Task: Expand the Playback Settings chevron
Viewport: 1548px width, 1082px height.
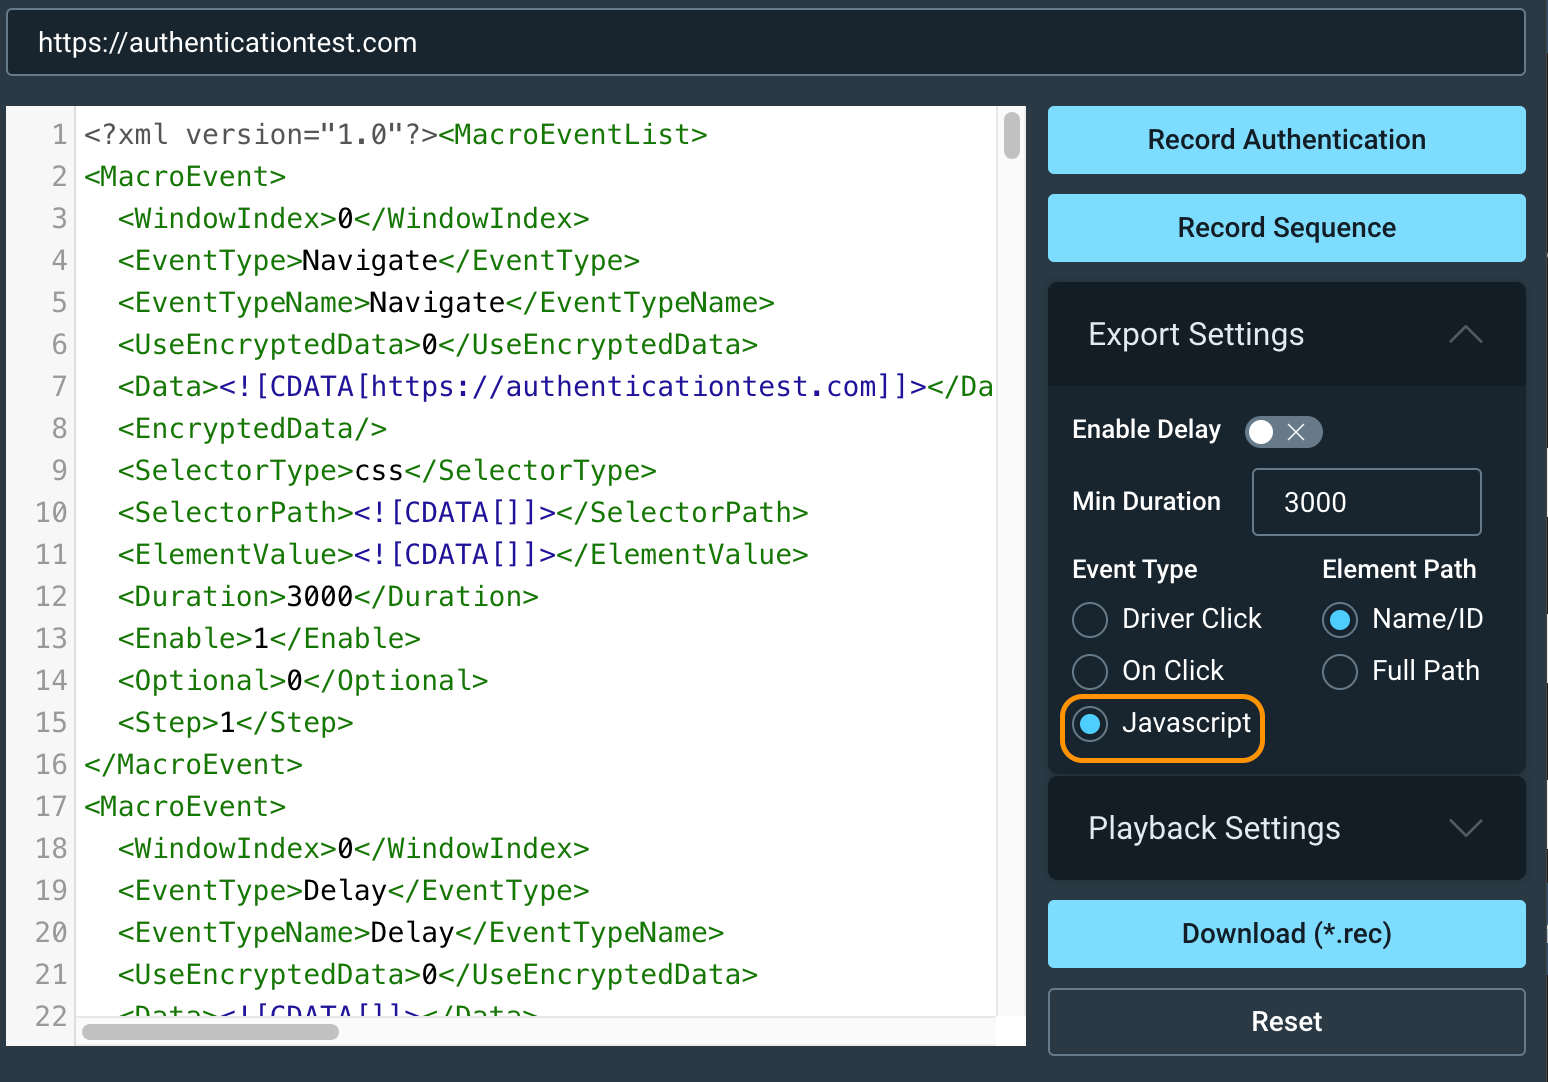Action: [x=1465, y=828]
